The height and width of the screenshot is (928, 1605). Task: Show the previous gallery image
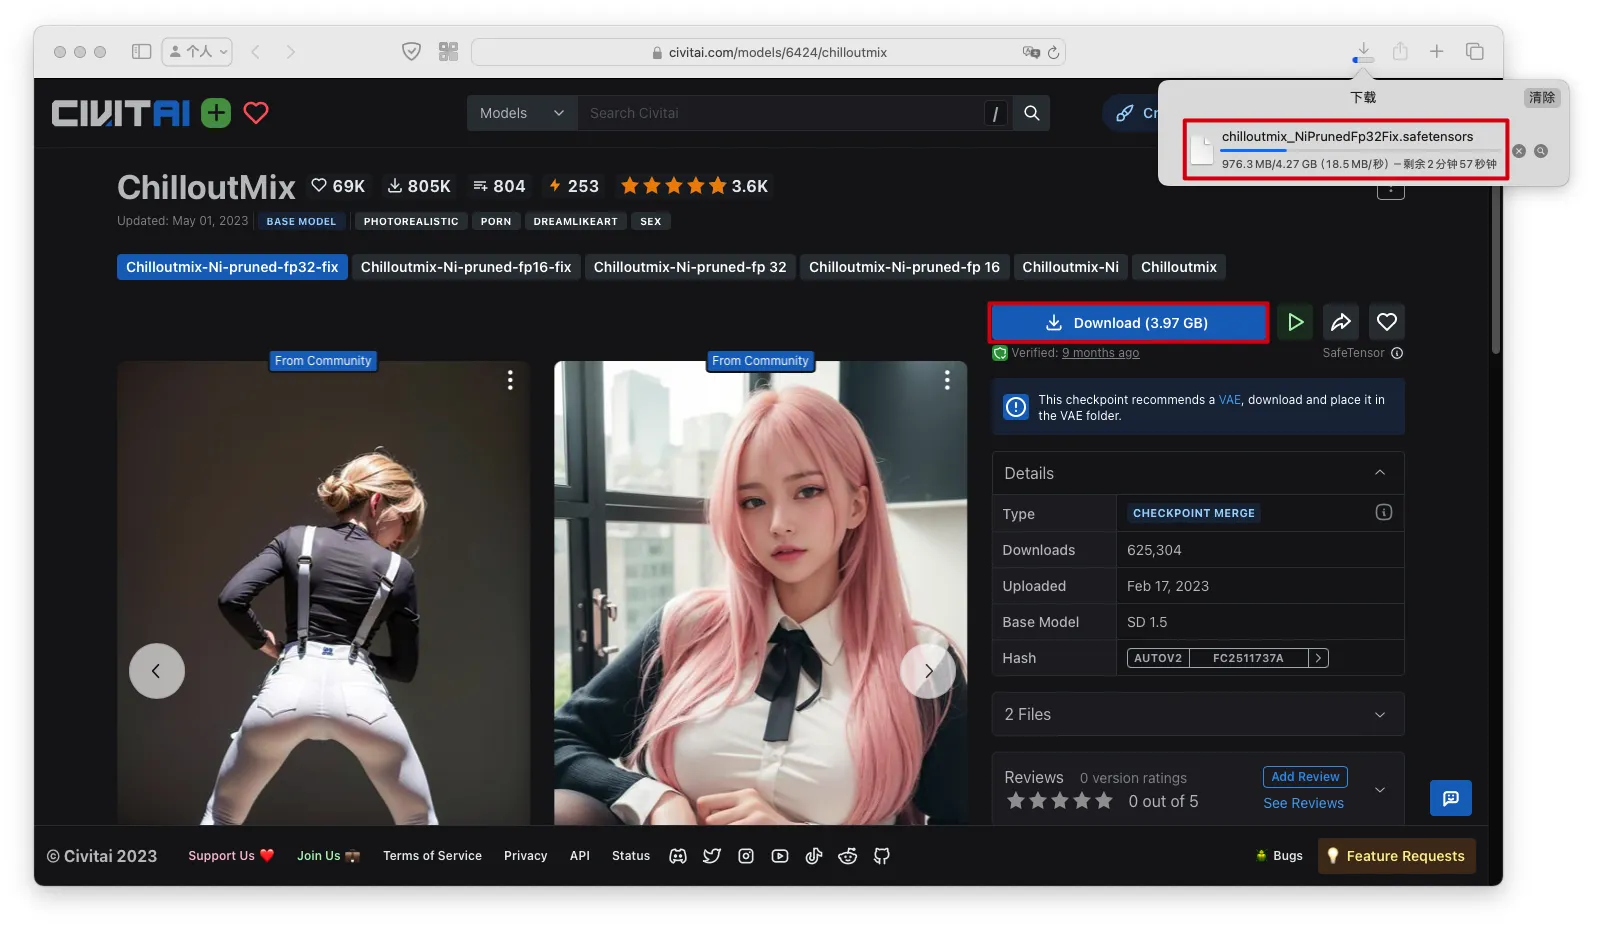click(x=157, y=671)
